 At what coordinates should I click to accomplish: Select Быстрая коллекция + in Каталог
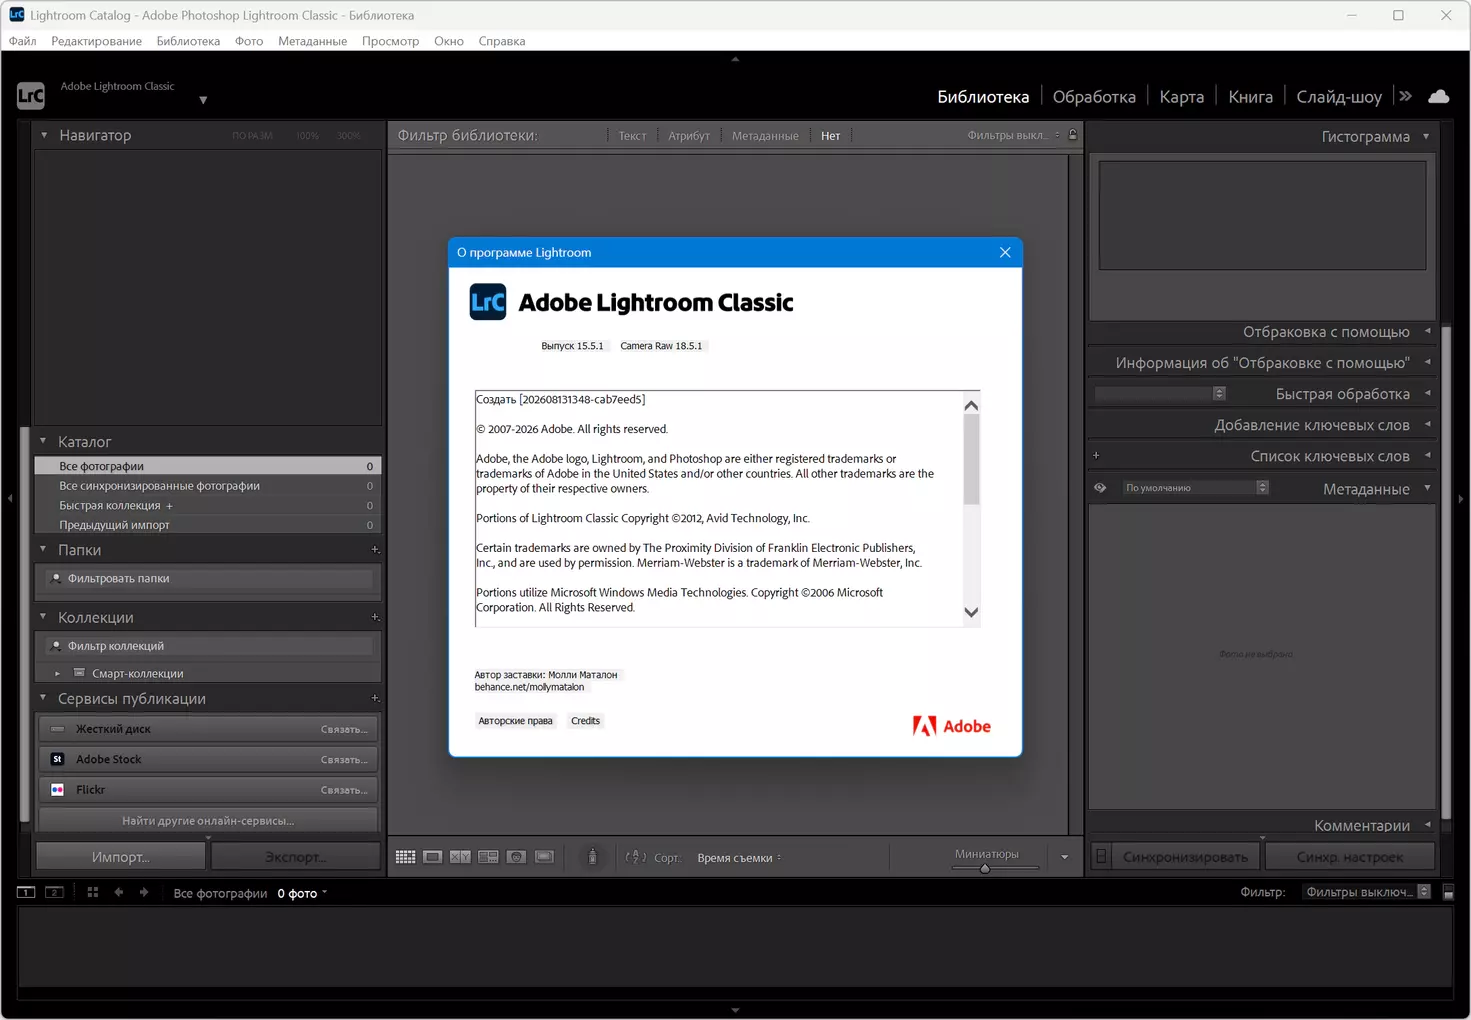(208, 505)
